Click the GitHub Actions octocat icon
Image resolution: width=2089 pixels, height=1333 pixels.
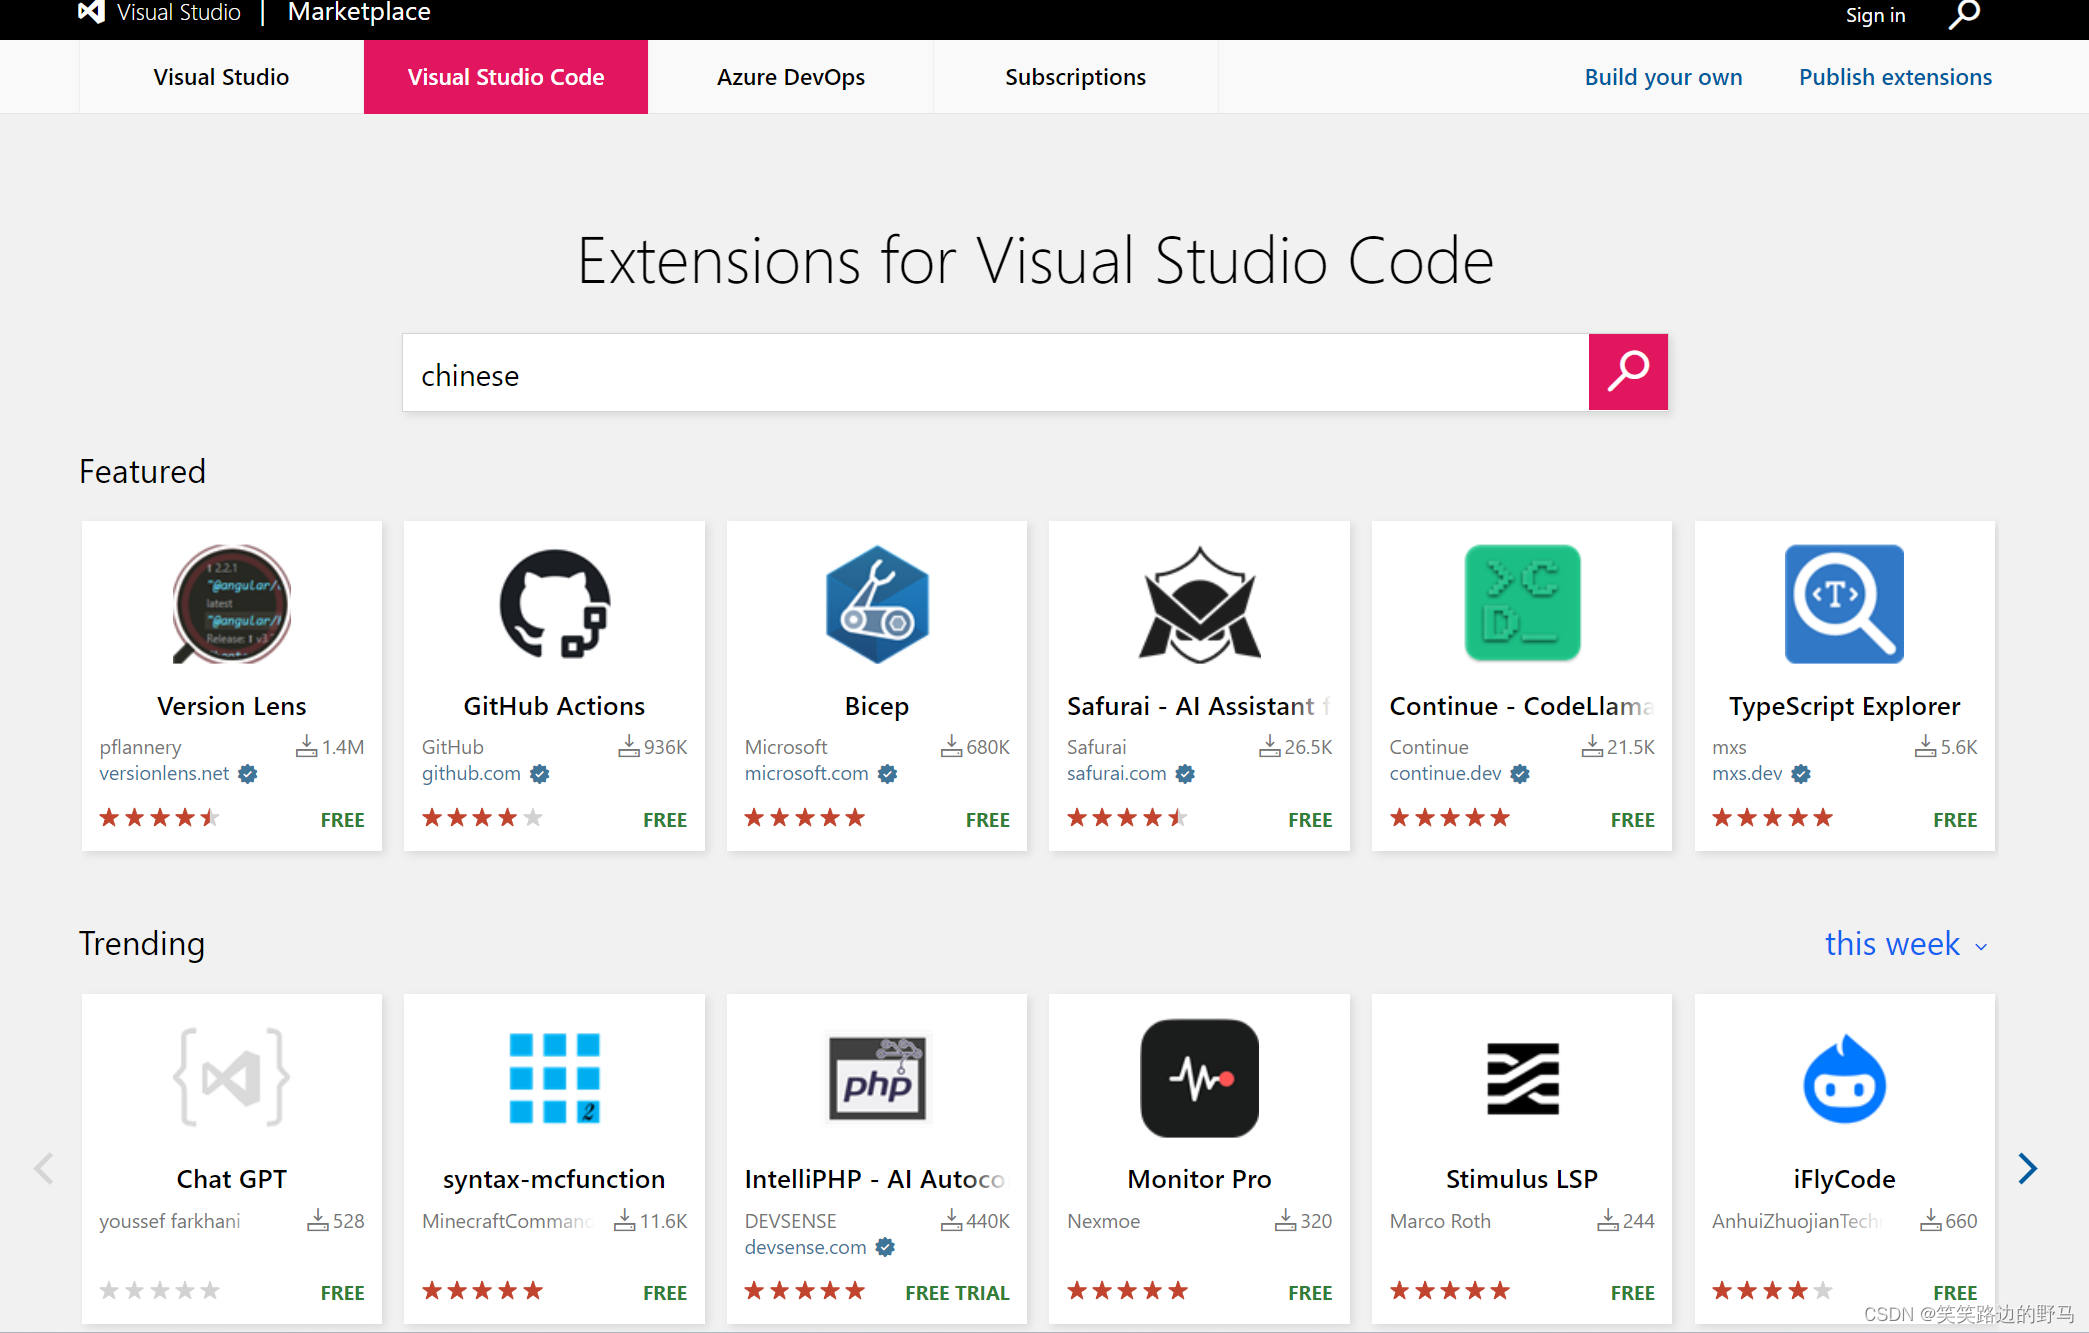554,604
